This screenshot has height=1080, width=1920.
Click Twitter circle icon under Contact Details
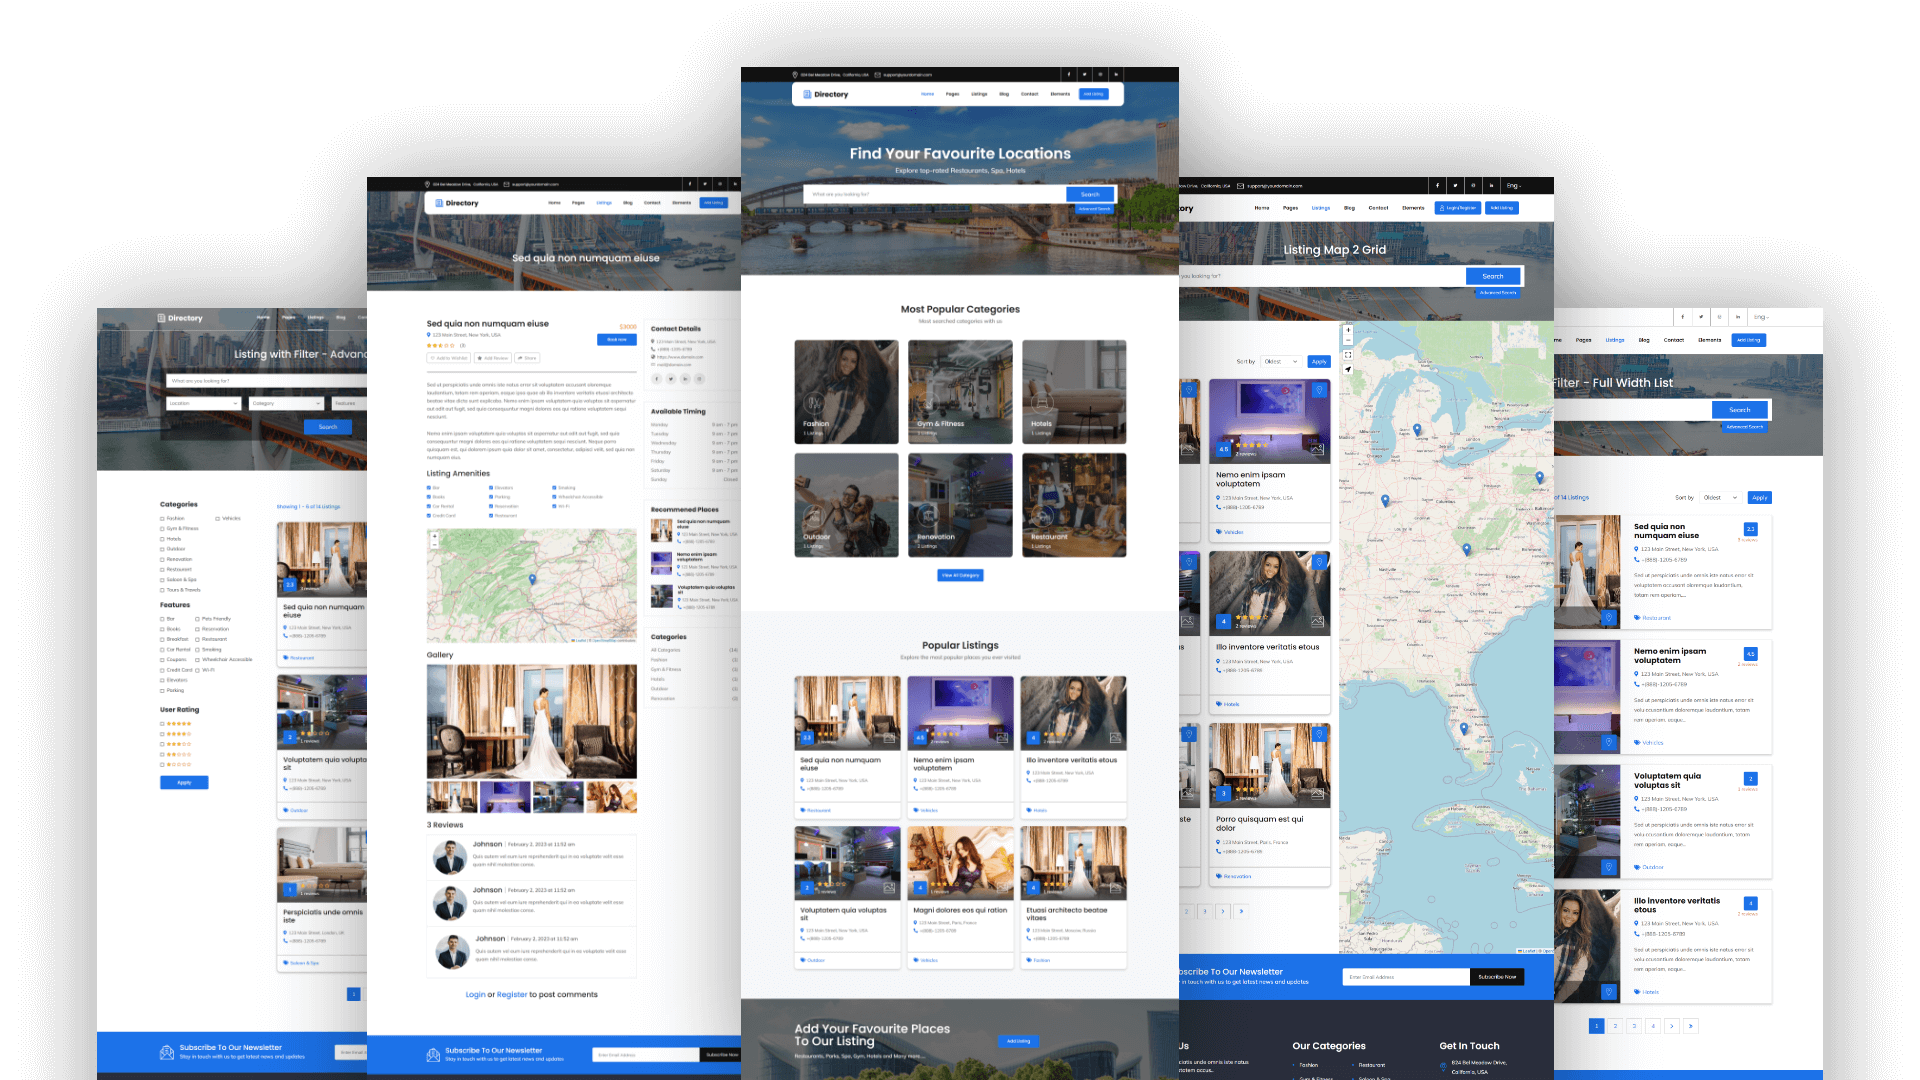671,379
